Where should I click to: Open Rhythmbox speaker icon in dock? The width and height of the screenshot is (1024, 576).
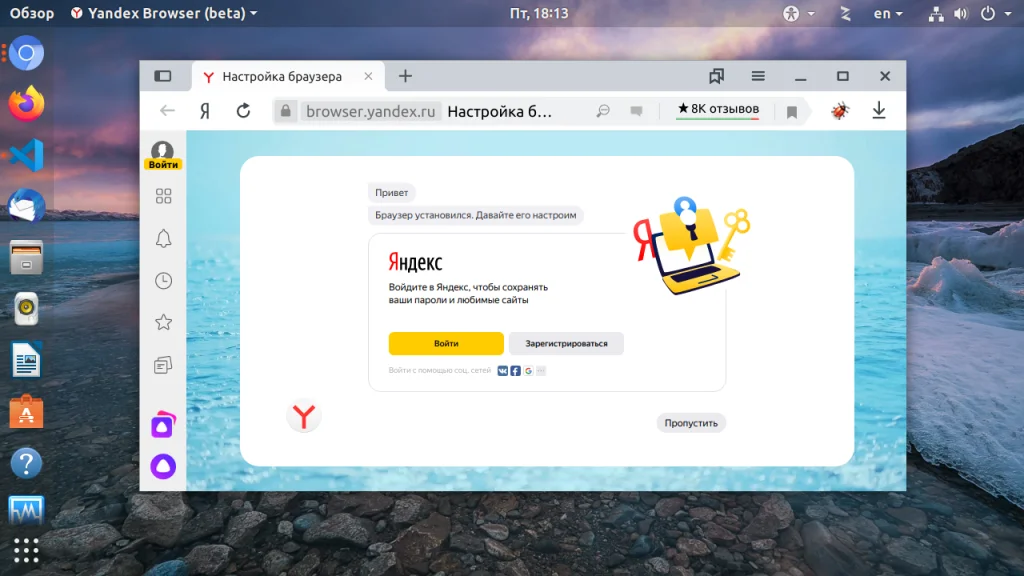coord(26,308)
